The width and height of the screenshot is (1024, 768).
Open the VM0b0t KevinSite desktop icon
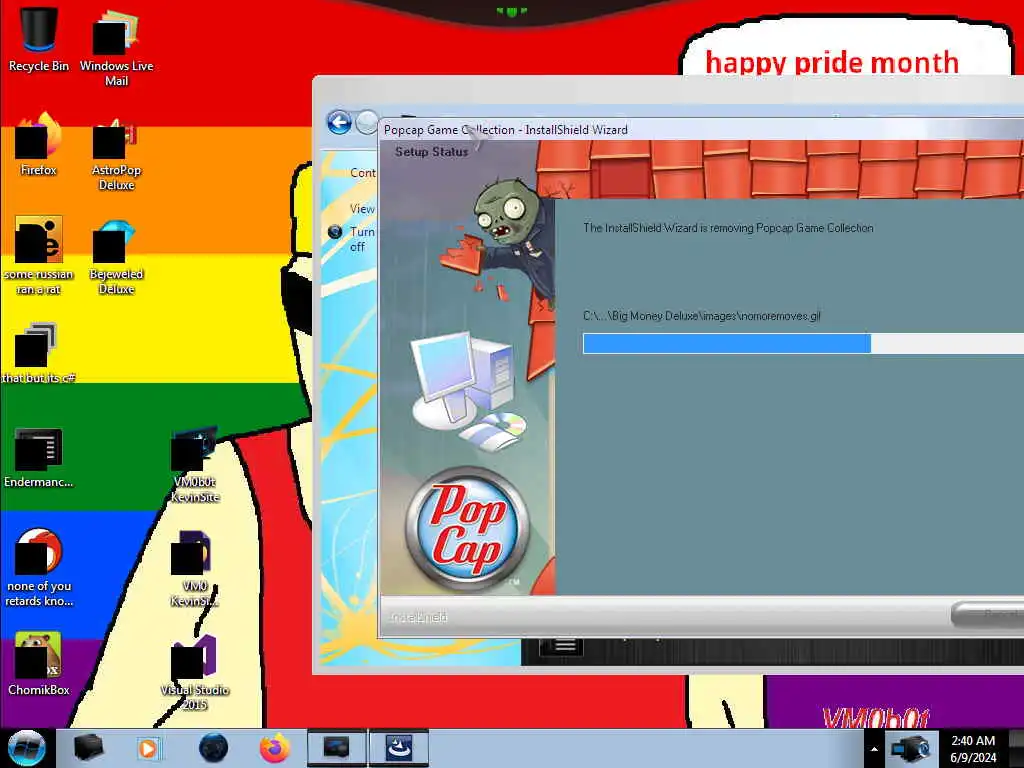coord(195,464)
